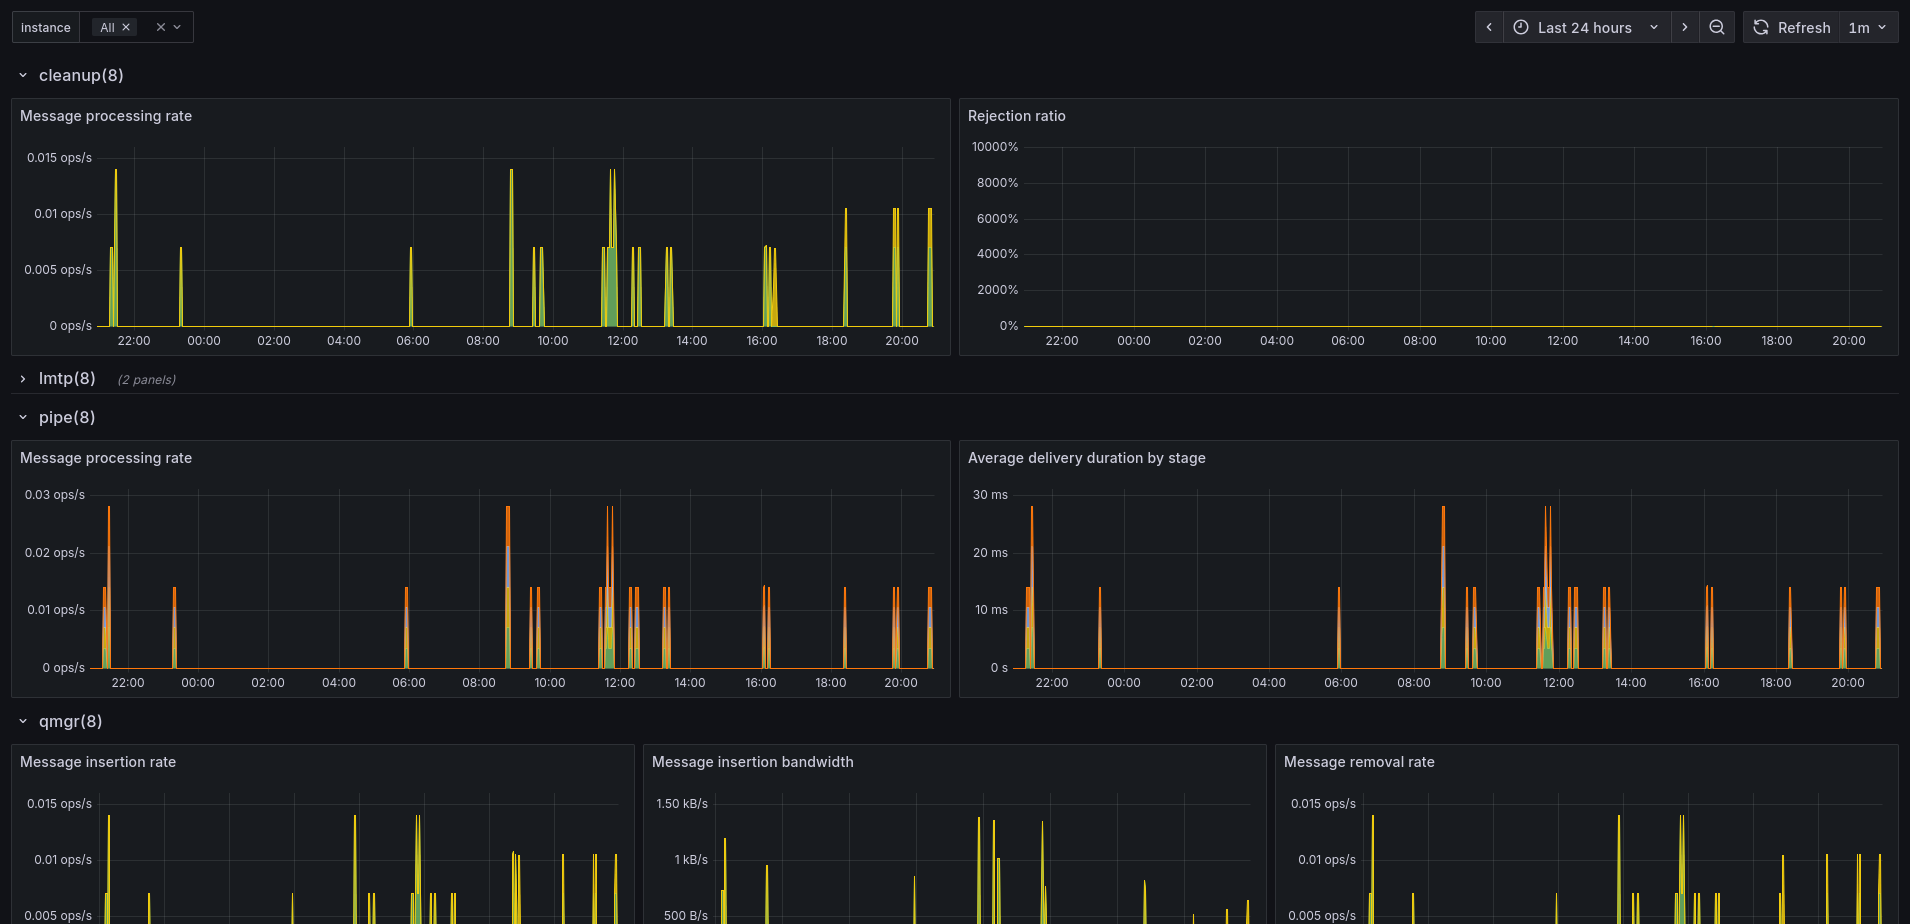Click the Message insertion bandwidth panel title
This screenshot has height=924, width=1910.
click(752, 762)
